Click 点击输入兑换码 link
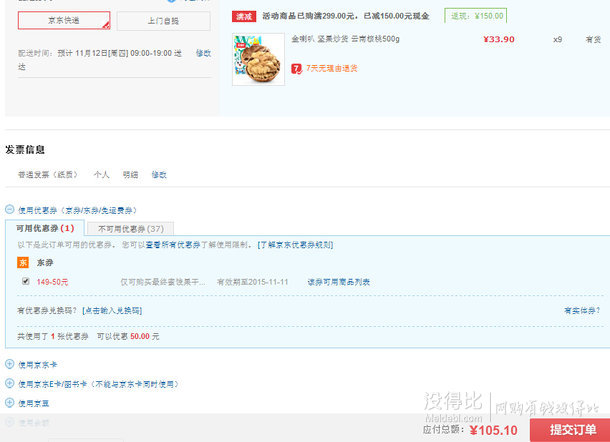 point(112,310)
